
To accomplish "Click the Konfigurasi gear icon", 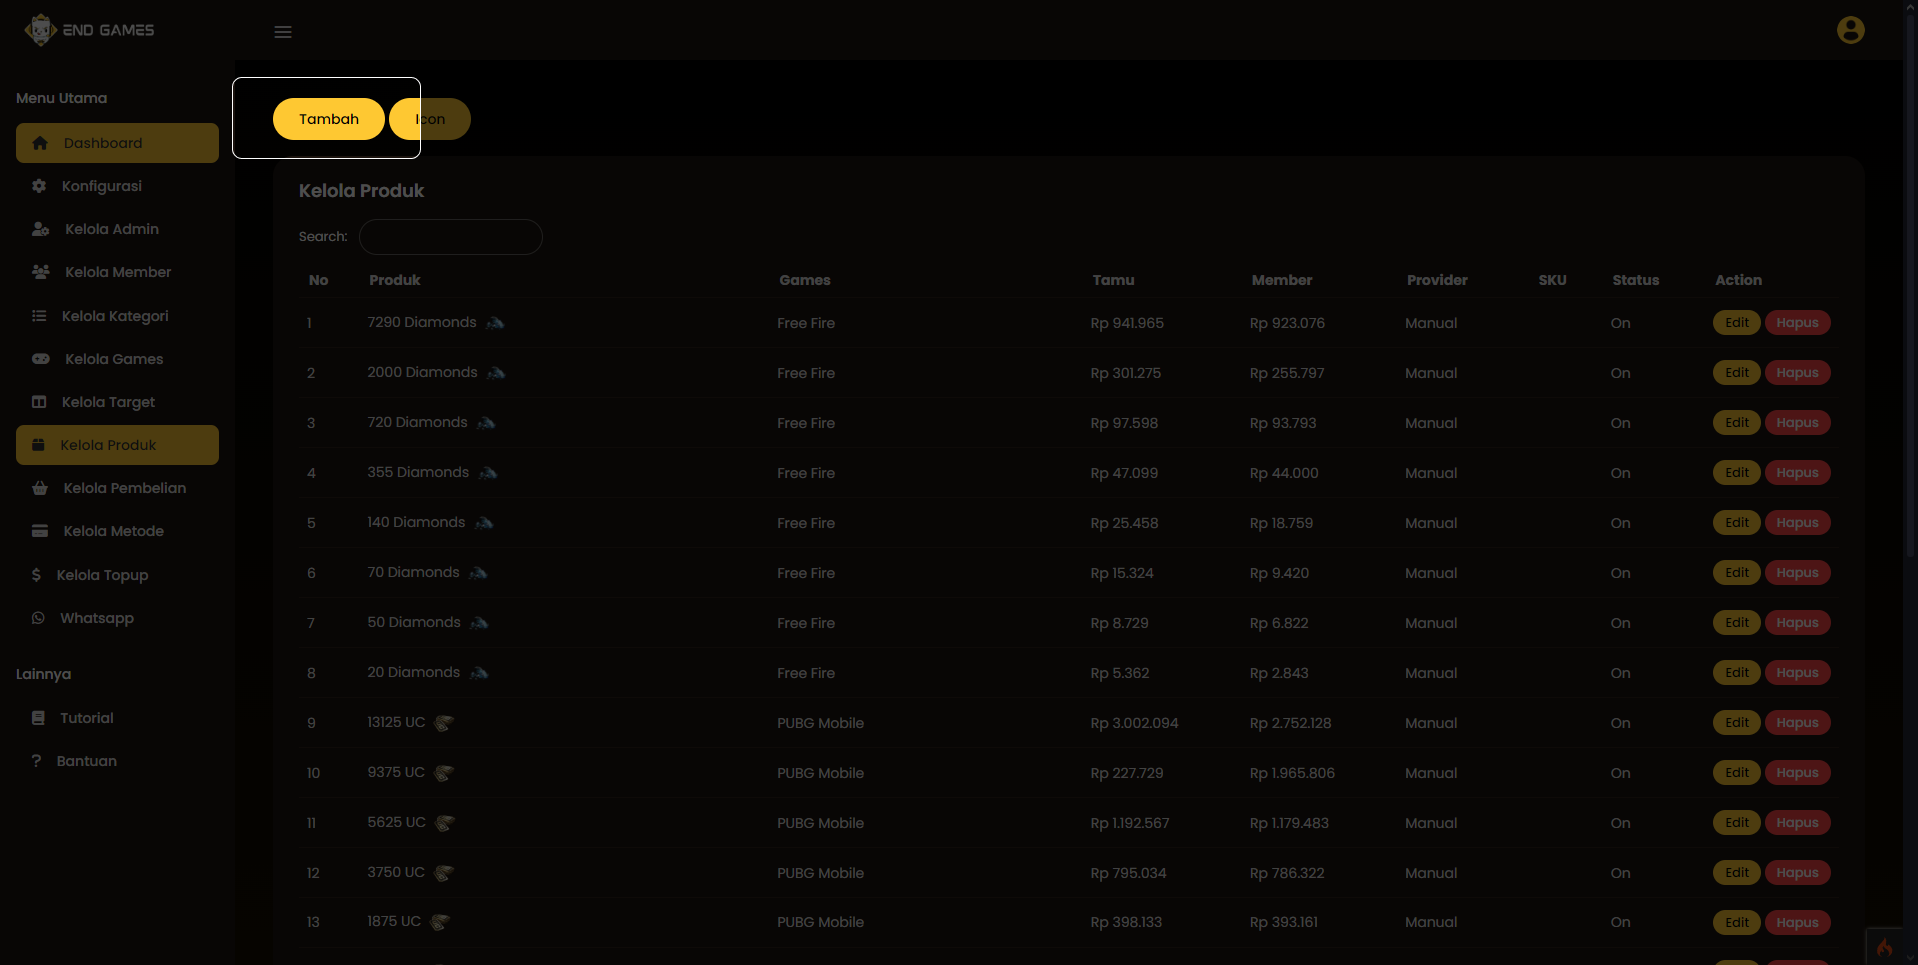I will (39, 186).
